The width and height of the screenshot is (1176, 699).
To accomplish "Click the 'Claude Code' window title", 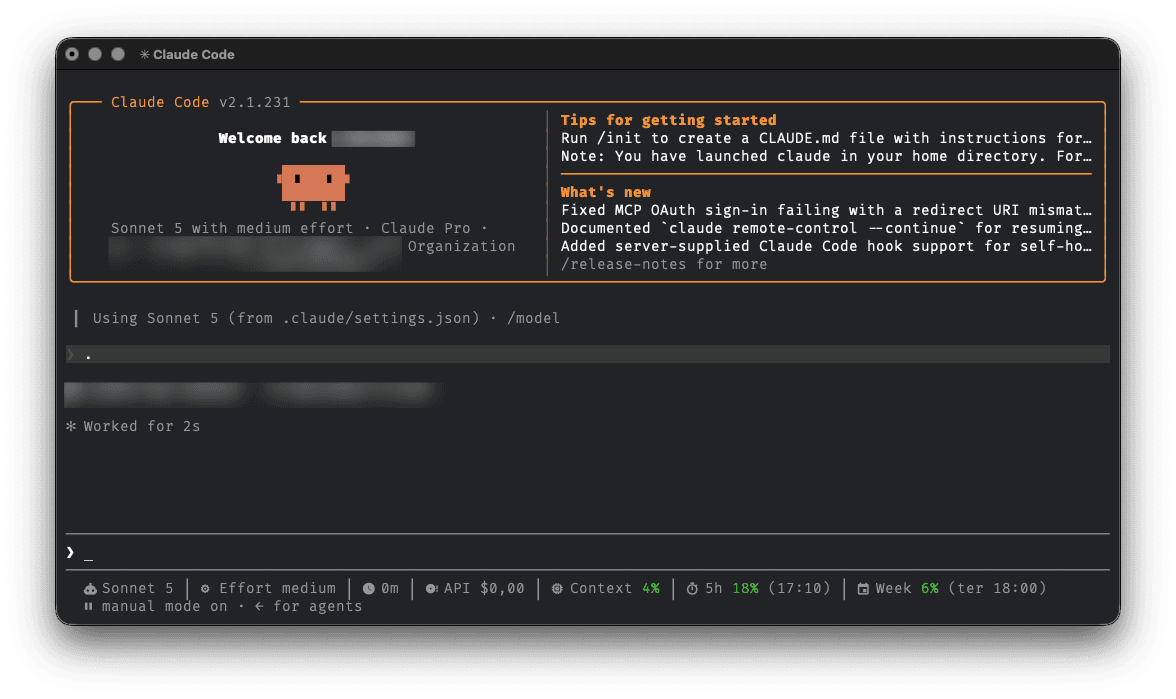I will pos(194,55).
